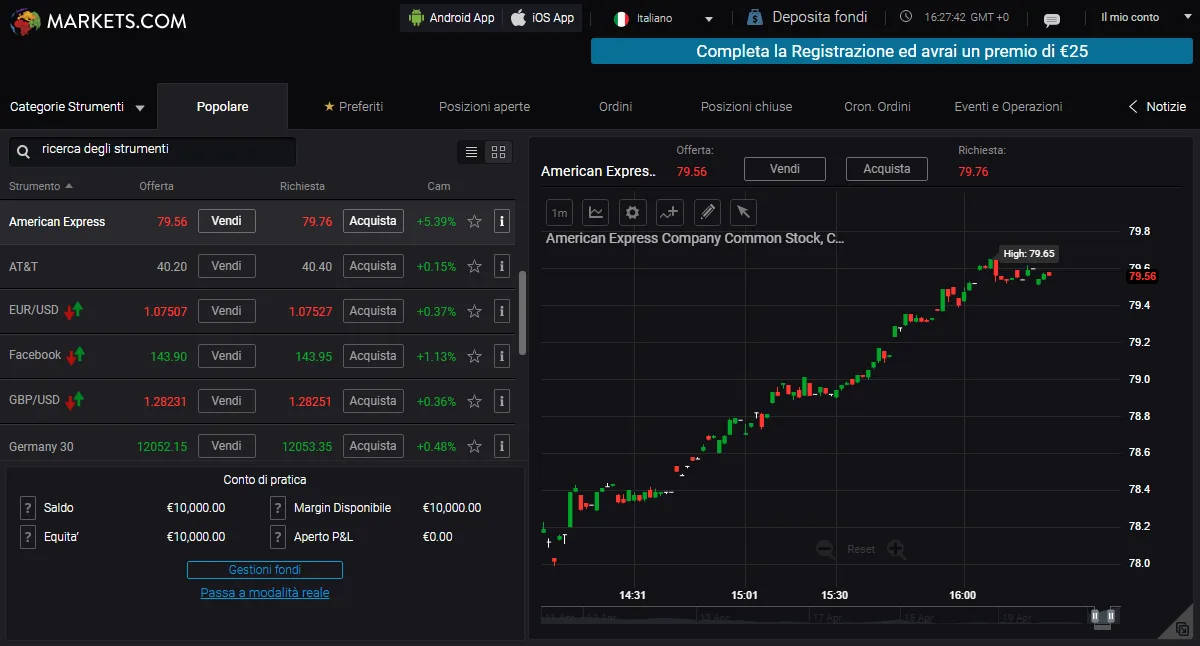Select the Popolare tab
The width and height of the screenshot is (1200, 646).
[x=222, y=107]
